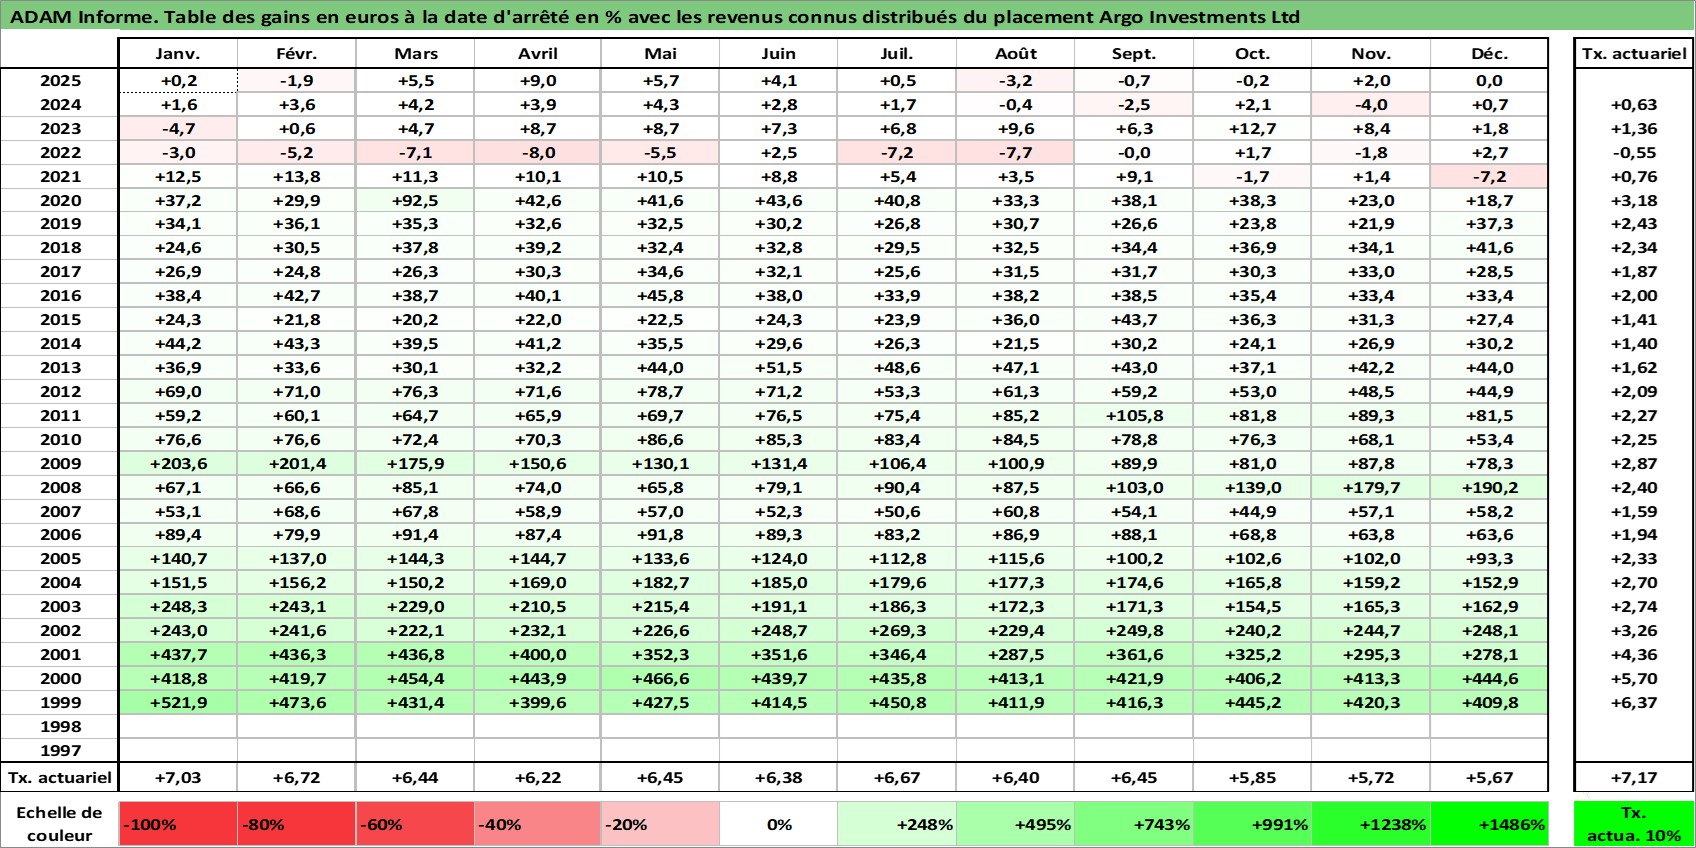Click the +0,2 cell for January 2025
Viewport: 1696px width, 848px height.
(178, 81)
